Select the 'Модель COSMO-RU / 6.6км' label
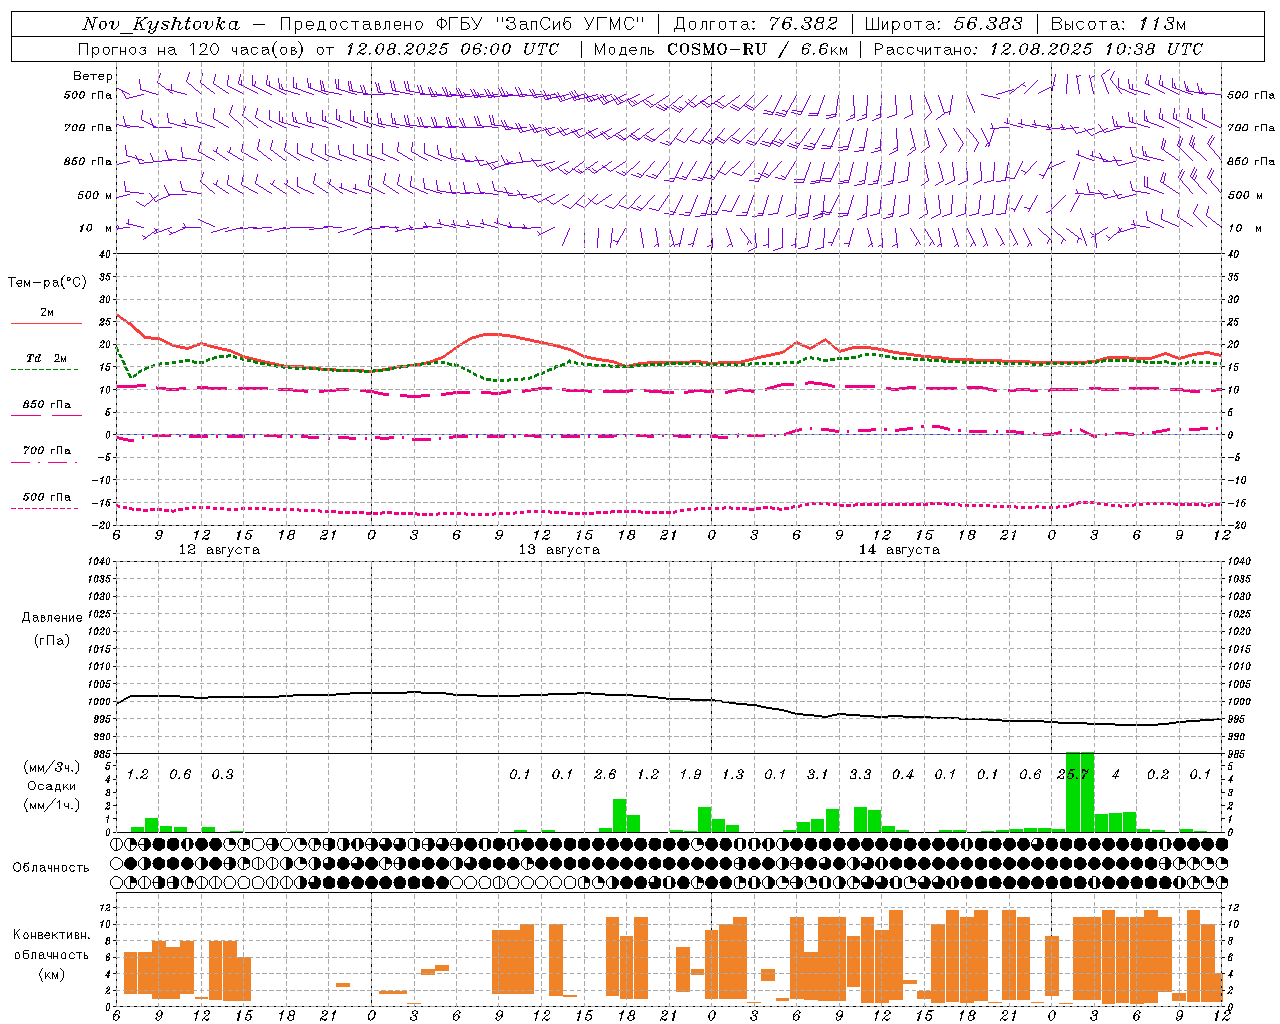This screenshot has height=1024, width=1280. click(721, 49)
